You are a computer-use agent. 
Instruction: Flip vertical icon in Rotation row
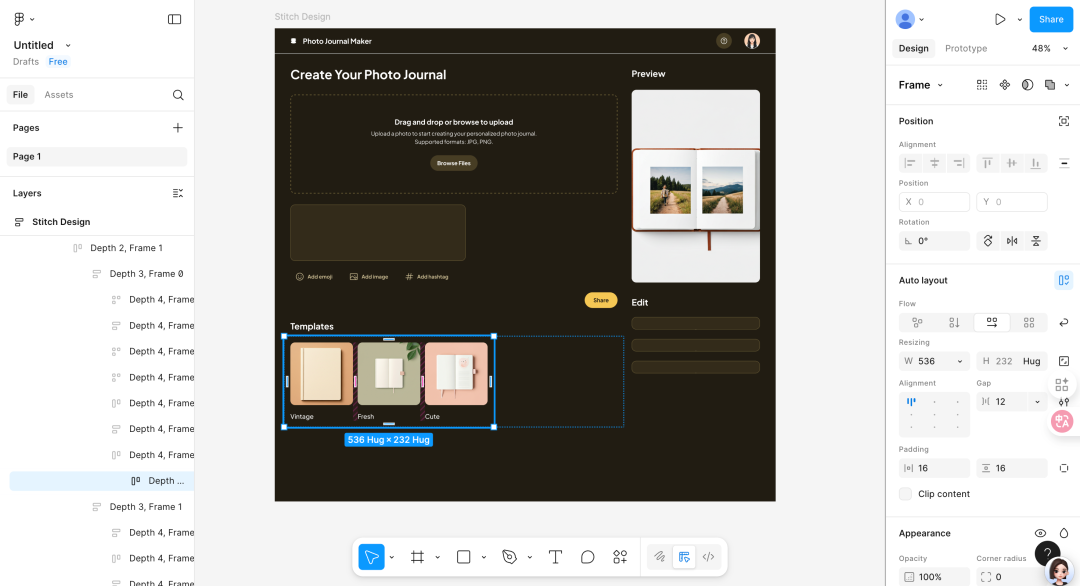[x=1036, y=241]
